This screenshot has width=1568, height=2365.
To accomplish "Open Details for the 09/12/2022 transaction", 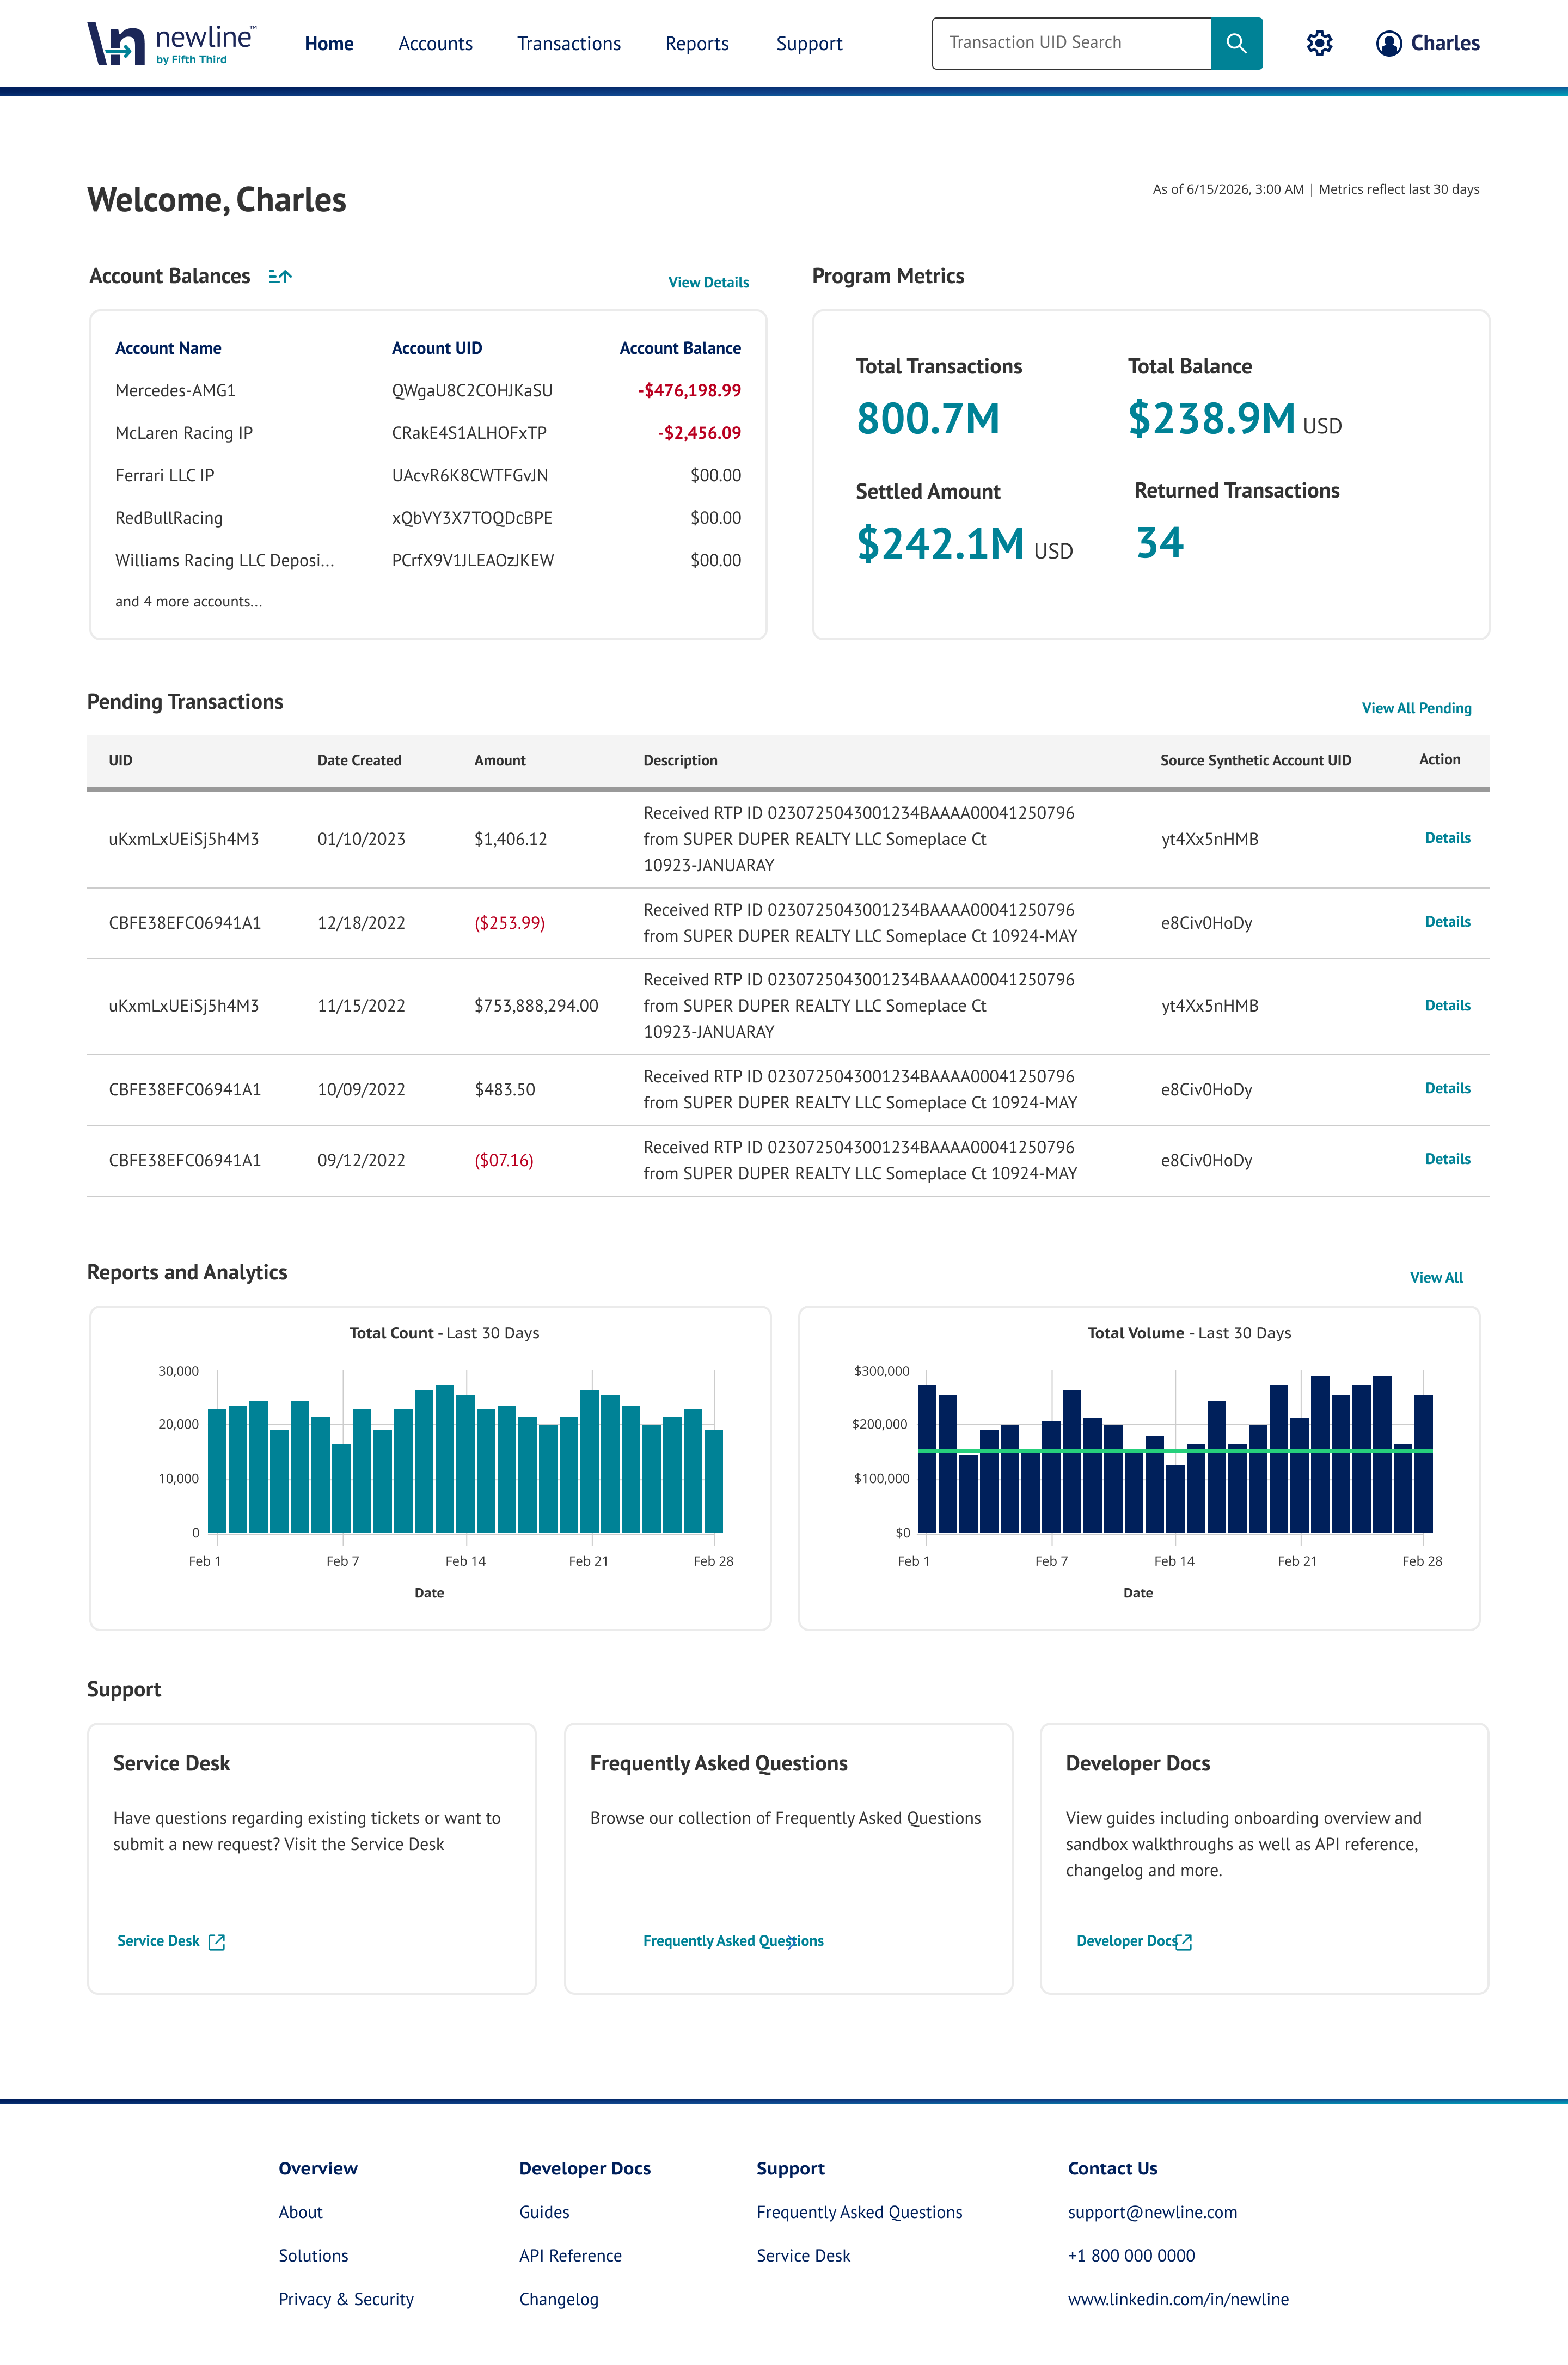I will coord(1447,1159).
